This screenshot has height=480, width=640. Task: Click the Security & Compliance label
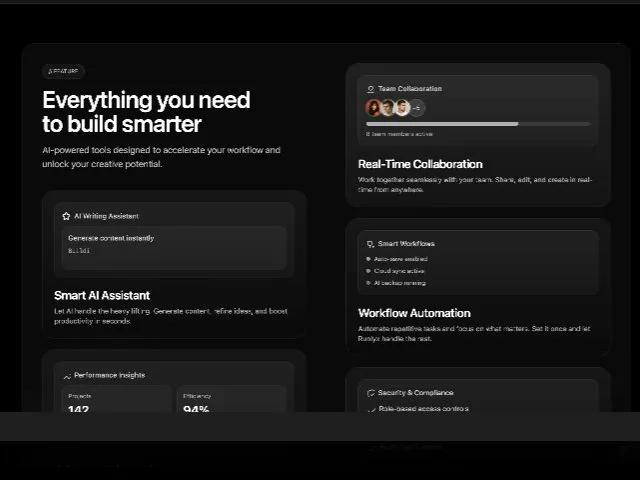(416, 393)
